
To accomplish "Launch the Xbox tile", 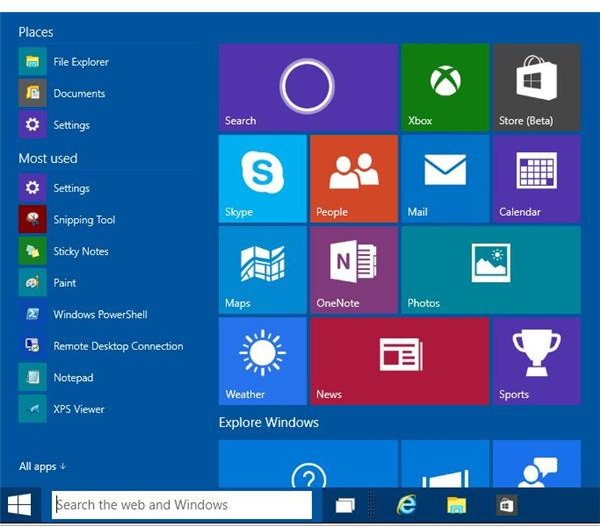I will (x=445, y=88).
